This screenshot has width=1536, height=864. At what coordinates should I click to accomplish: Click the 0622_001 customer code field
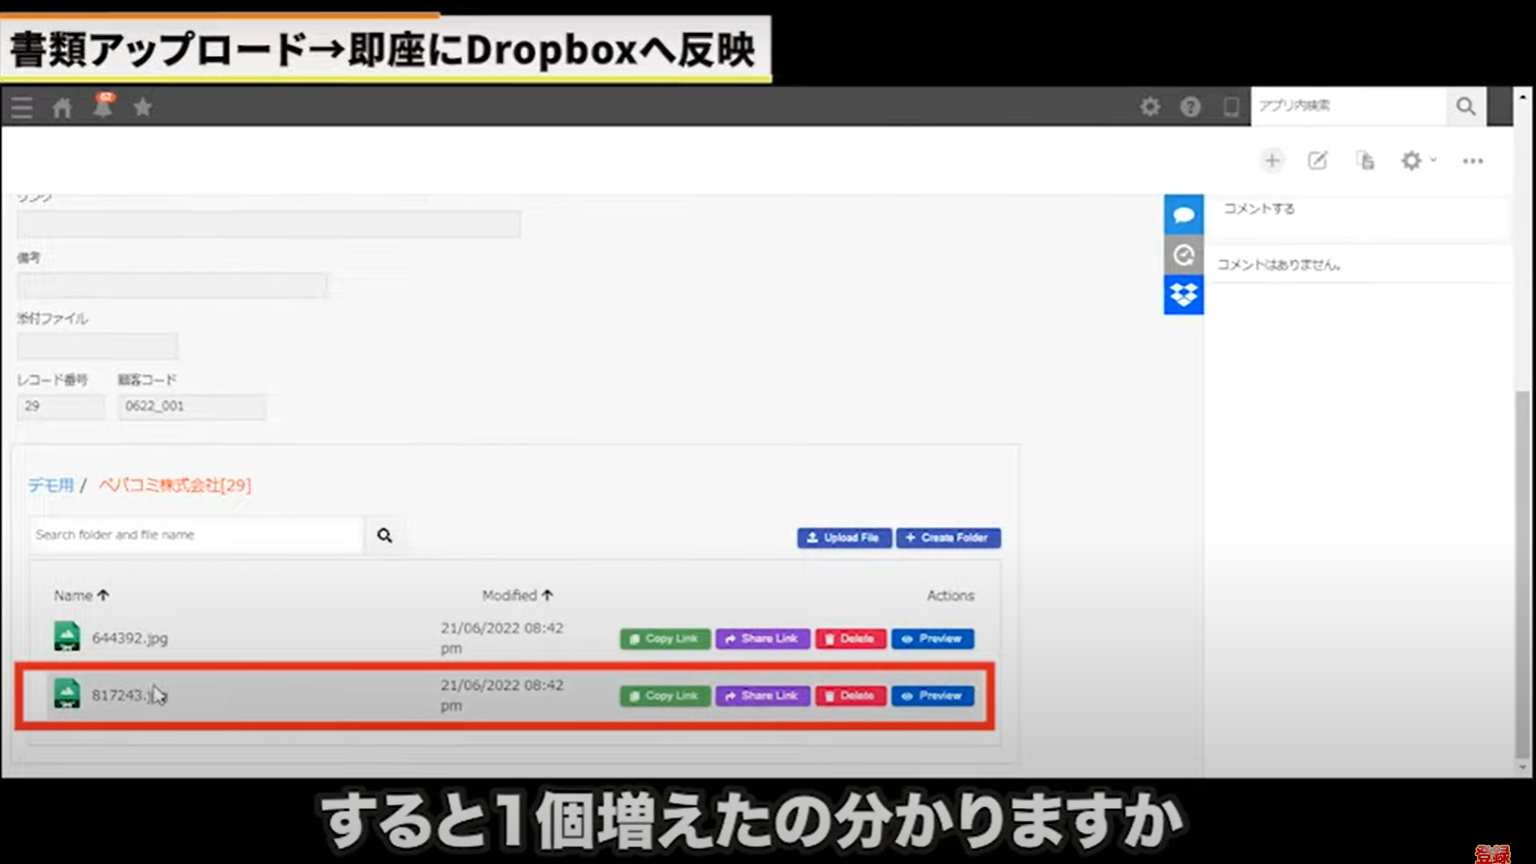tap(192, 406)
